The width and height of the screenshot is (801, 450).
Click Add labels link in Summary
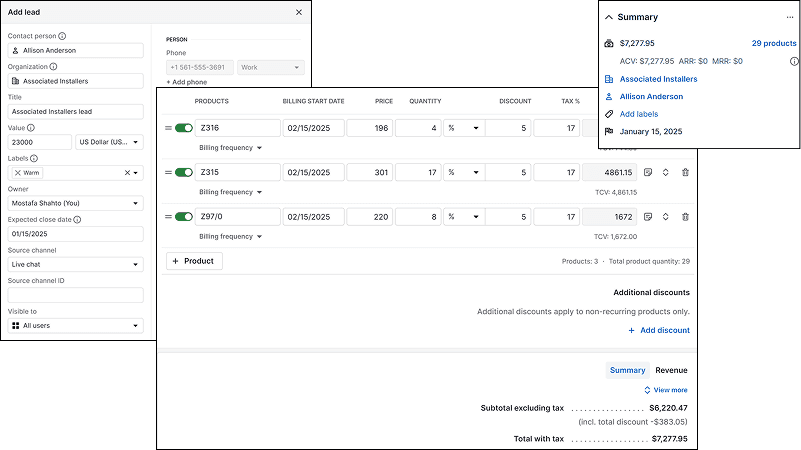pos(639,114)
